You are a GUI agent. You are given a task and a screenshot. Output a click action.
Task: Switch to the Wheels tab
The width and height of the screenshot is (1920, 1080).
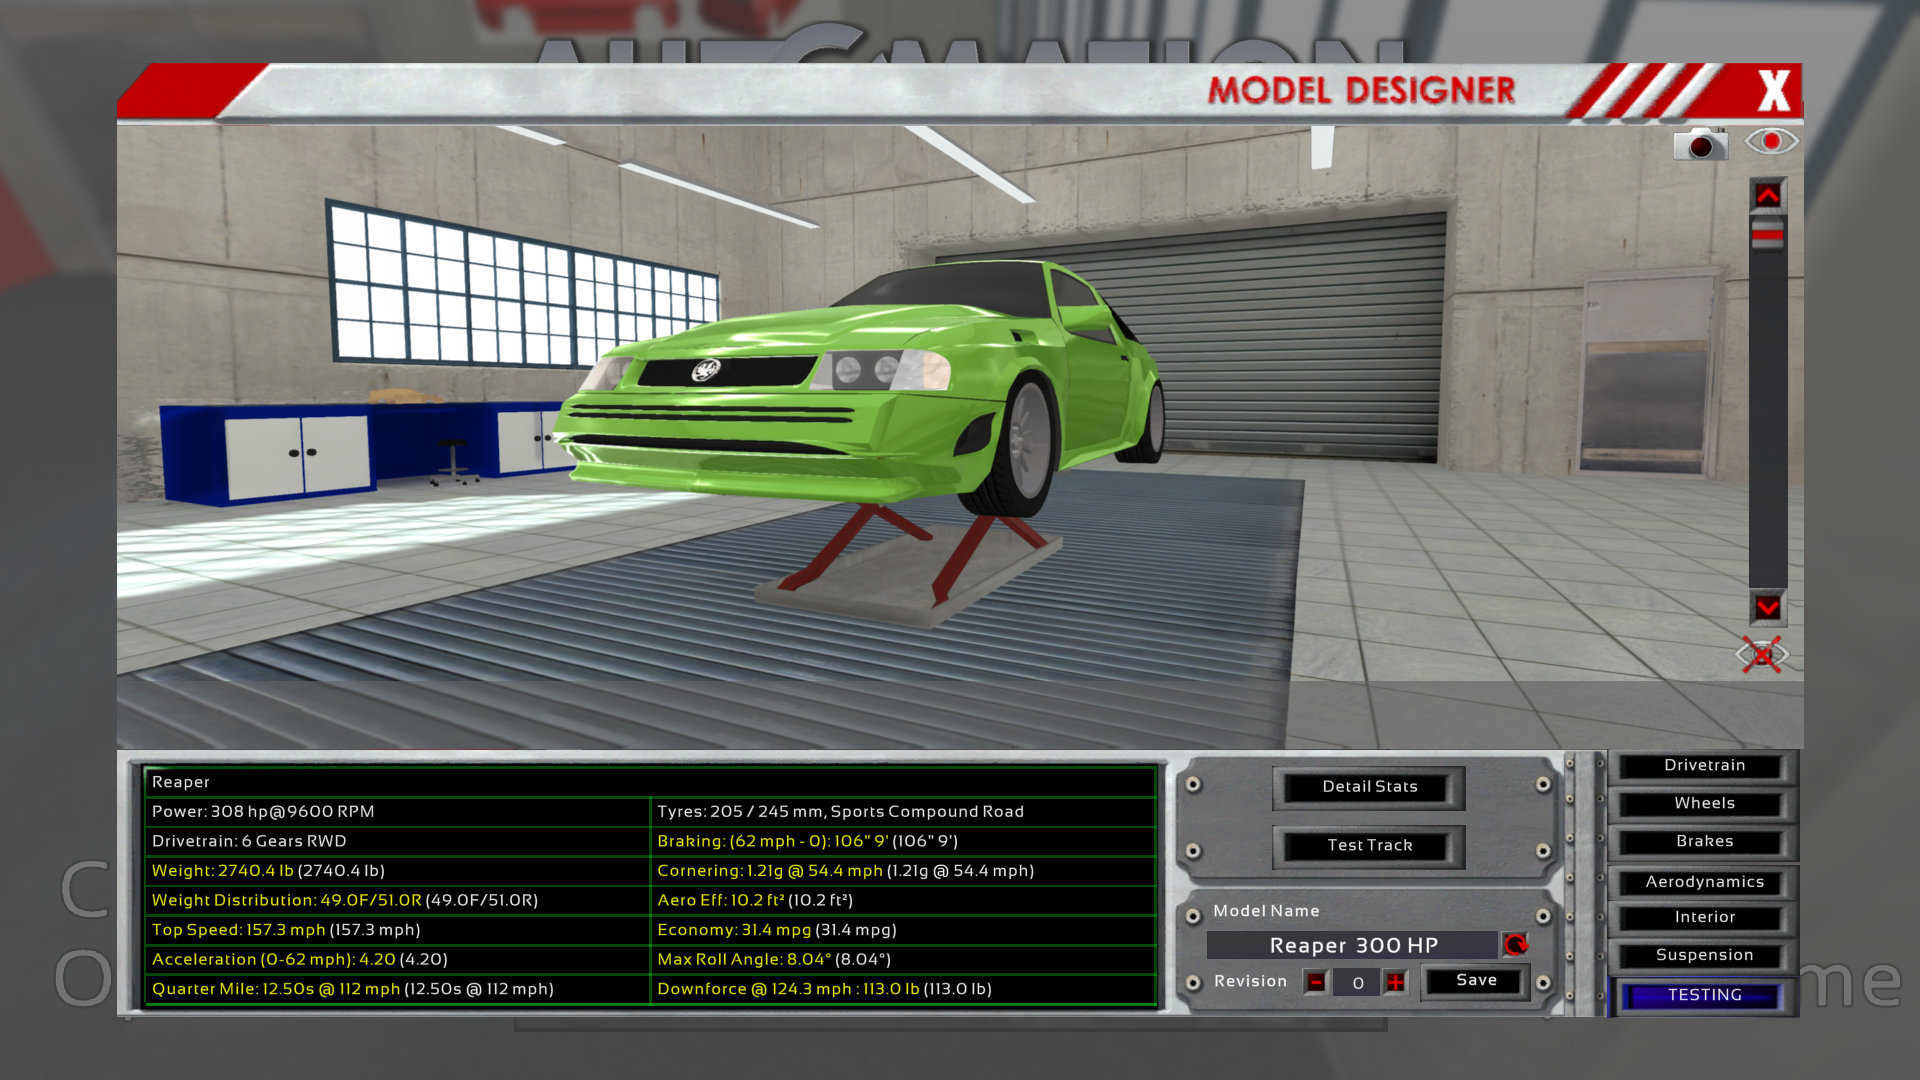pyautogui.click(x=1703, y=804)
